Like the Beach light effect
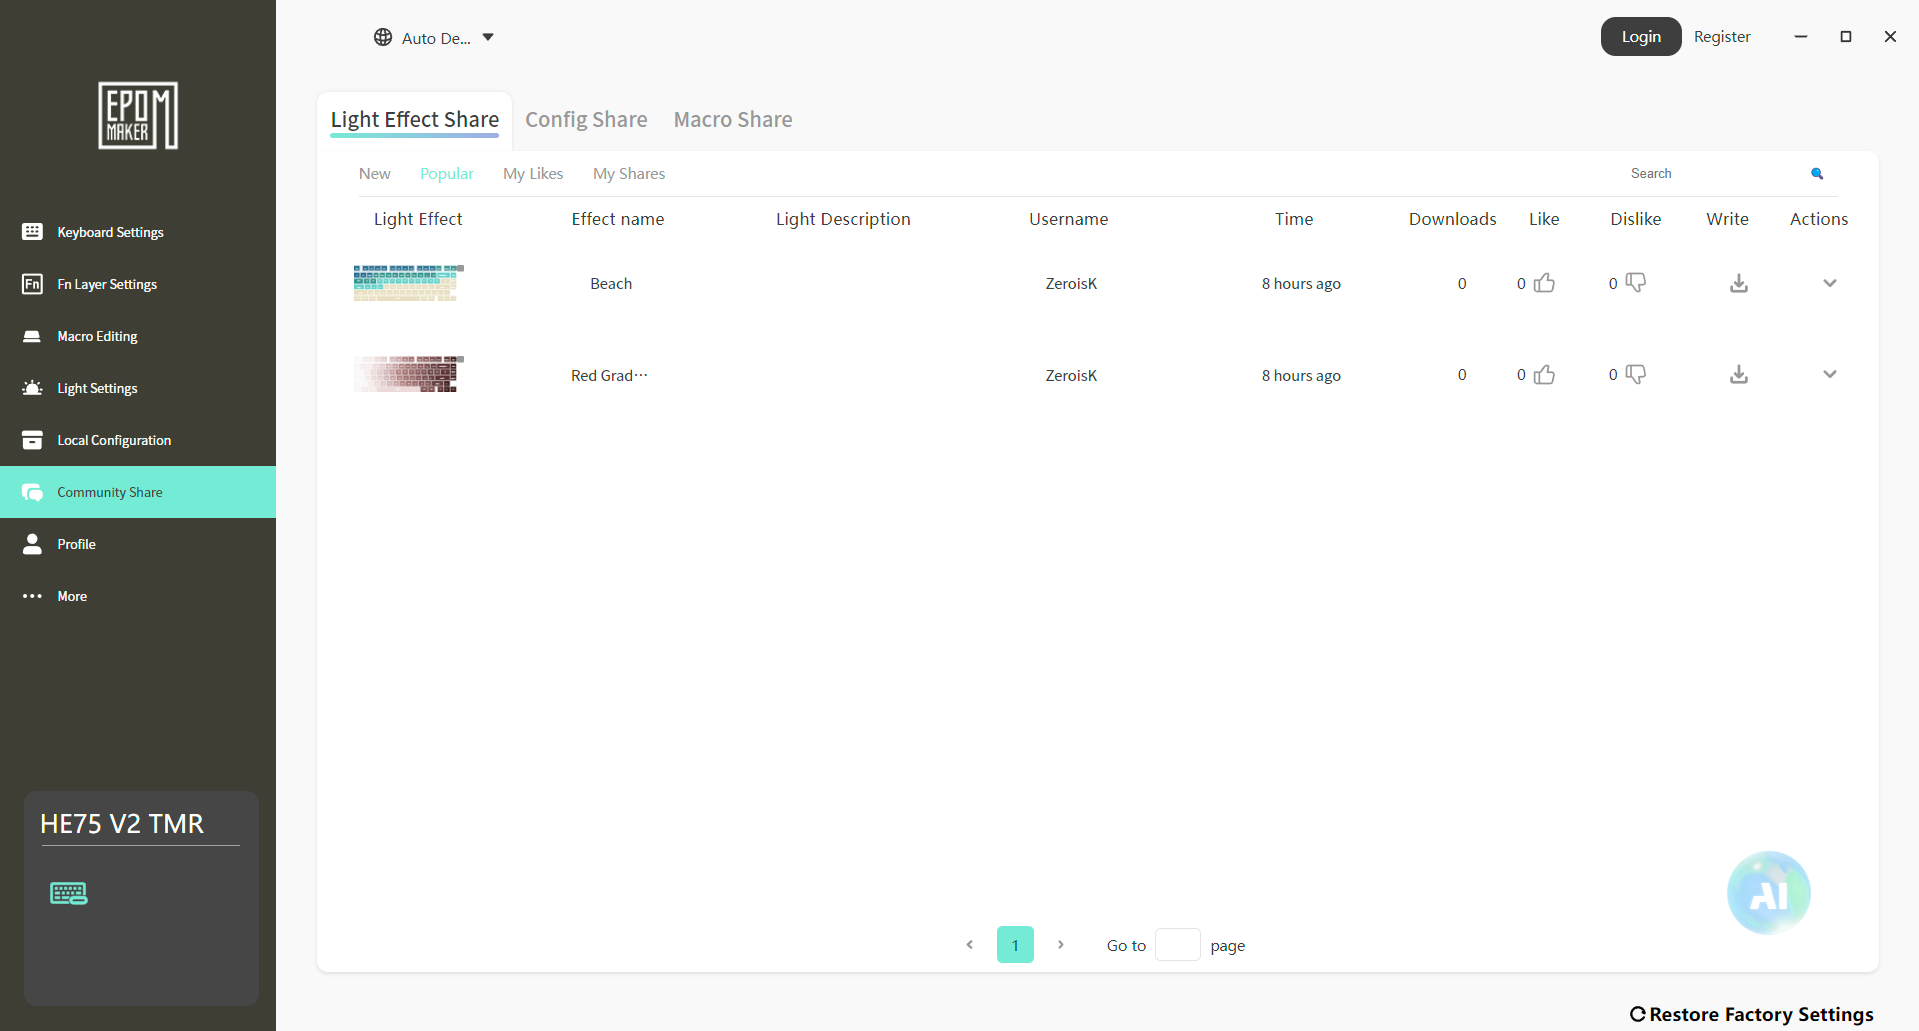Image resolution: width=1919 pixels, height=1031 pixels. [1544, 283]
